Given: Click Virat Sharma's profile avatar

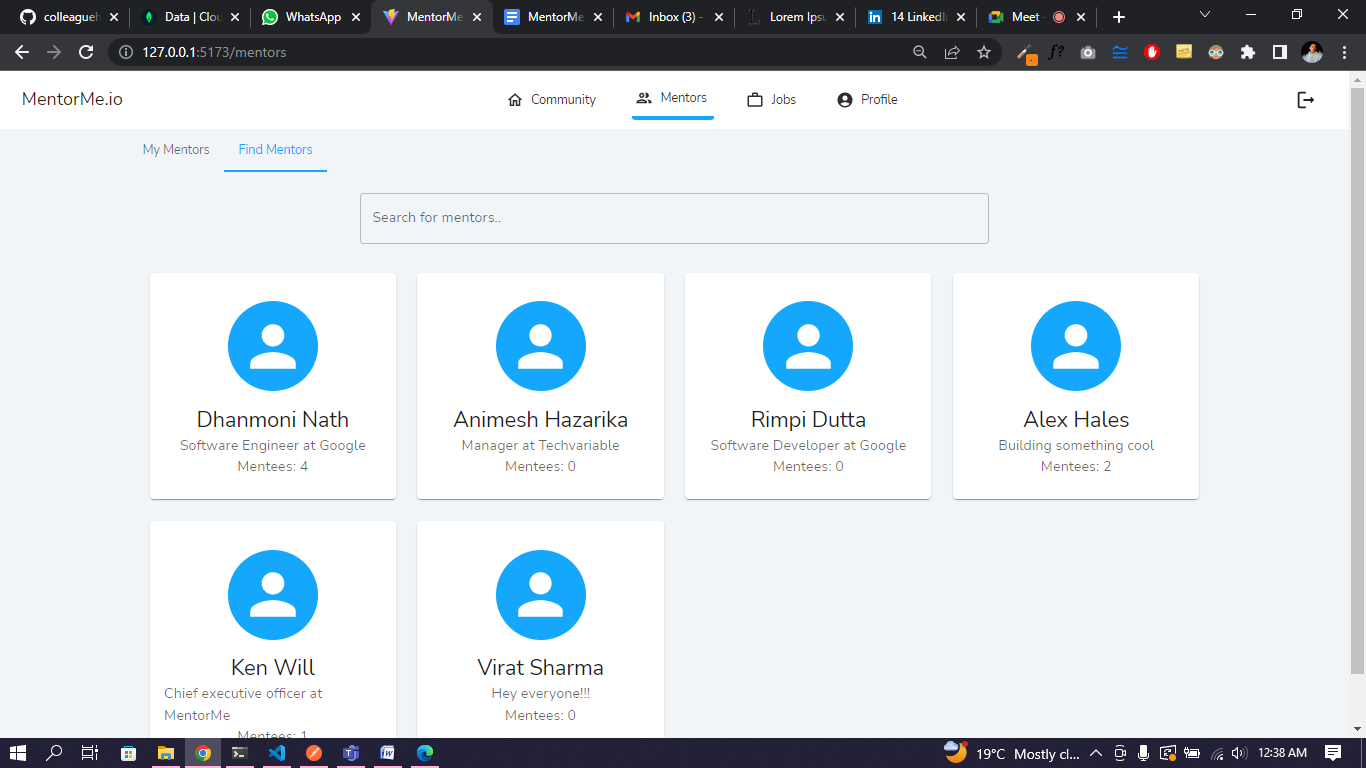Looking at the screenshot, I should 541,595.
